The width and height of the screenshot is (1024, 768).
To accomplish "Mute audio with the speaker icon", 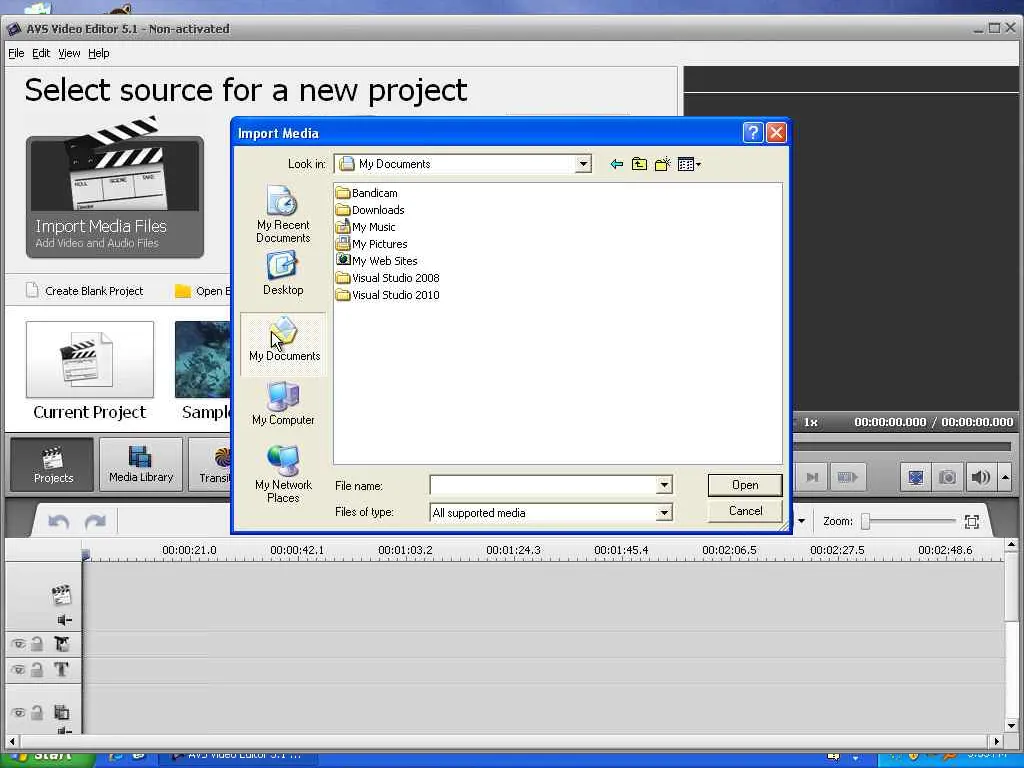I will (980, 477).
